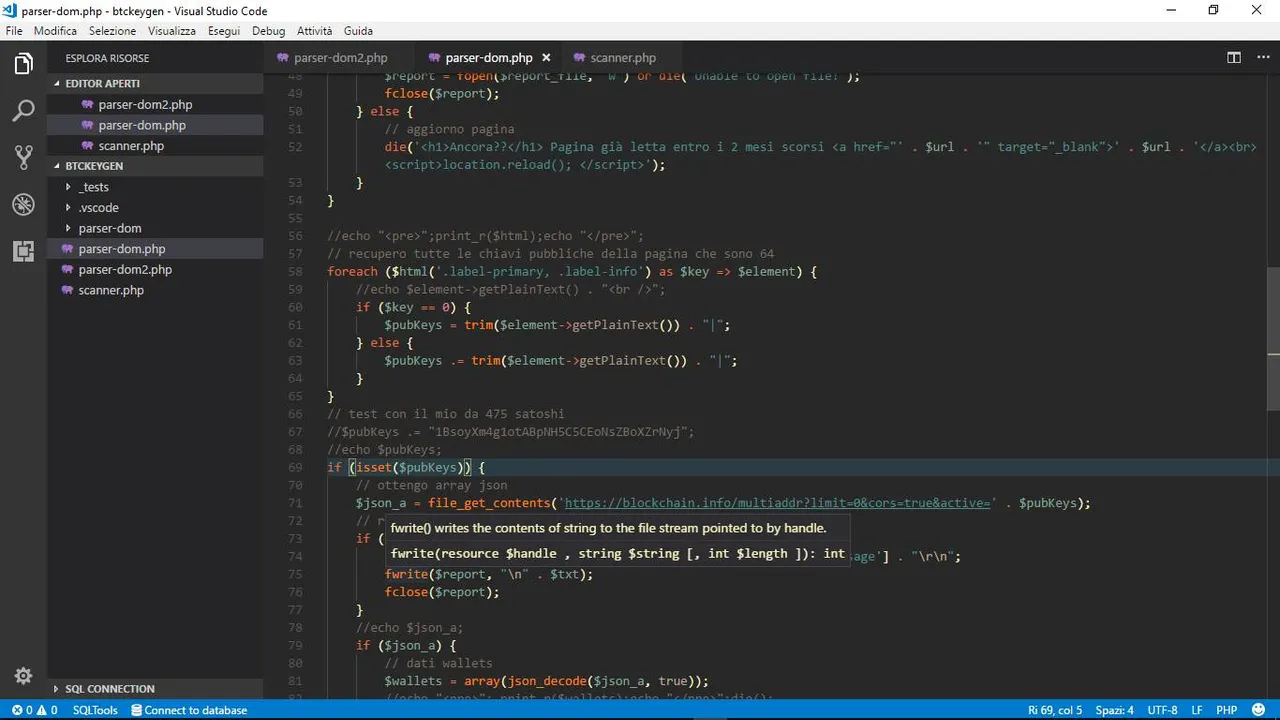1280x720 pixels.
Task: Close the parser-dom.php editor tab
Action: pyautogui.click(x=546, y=58)
